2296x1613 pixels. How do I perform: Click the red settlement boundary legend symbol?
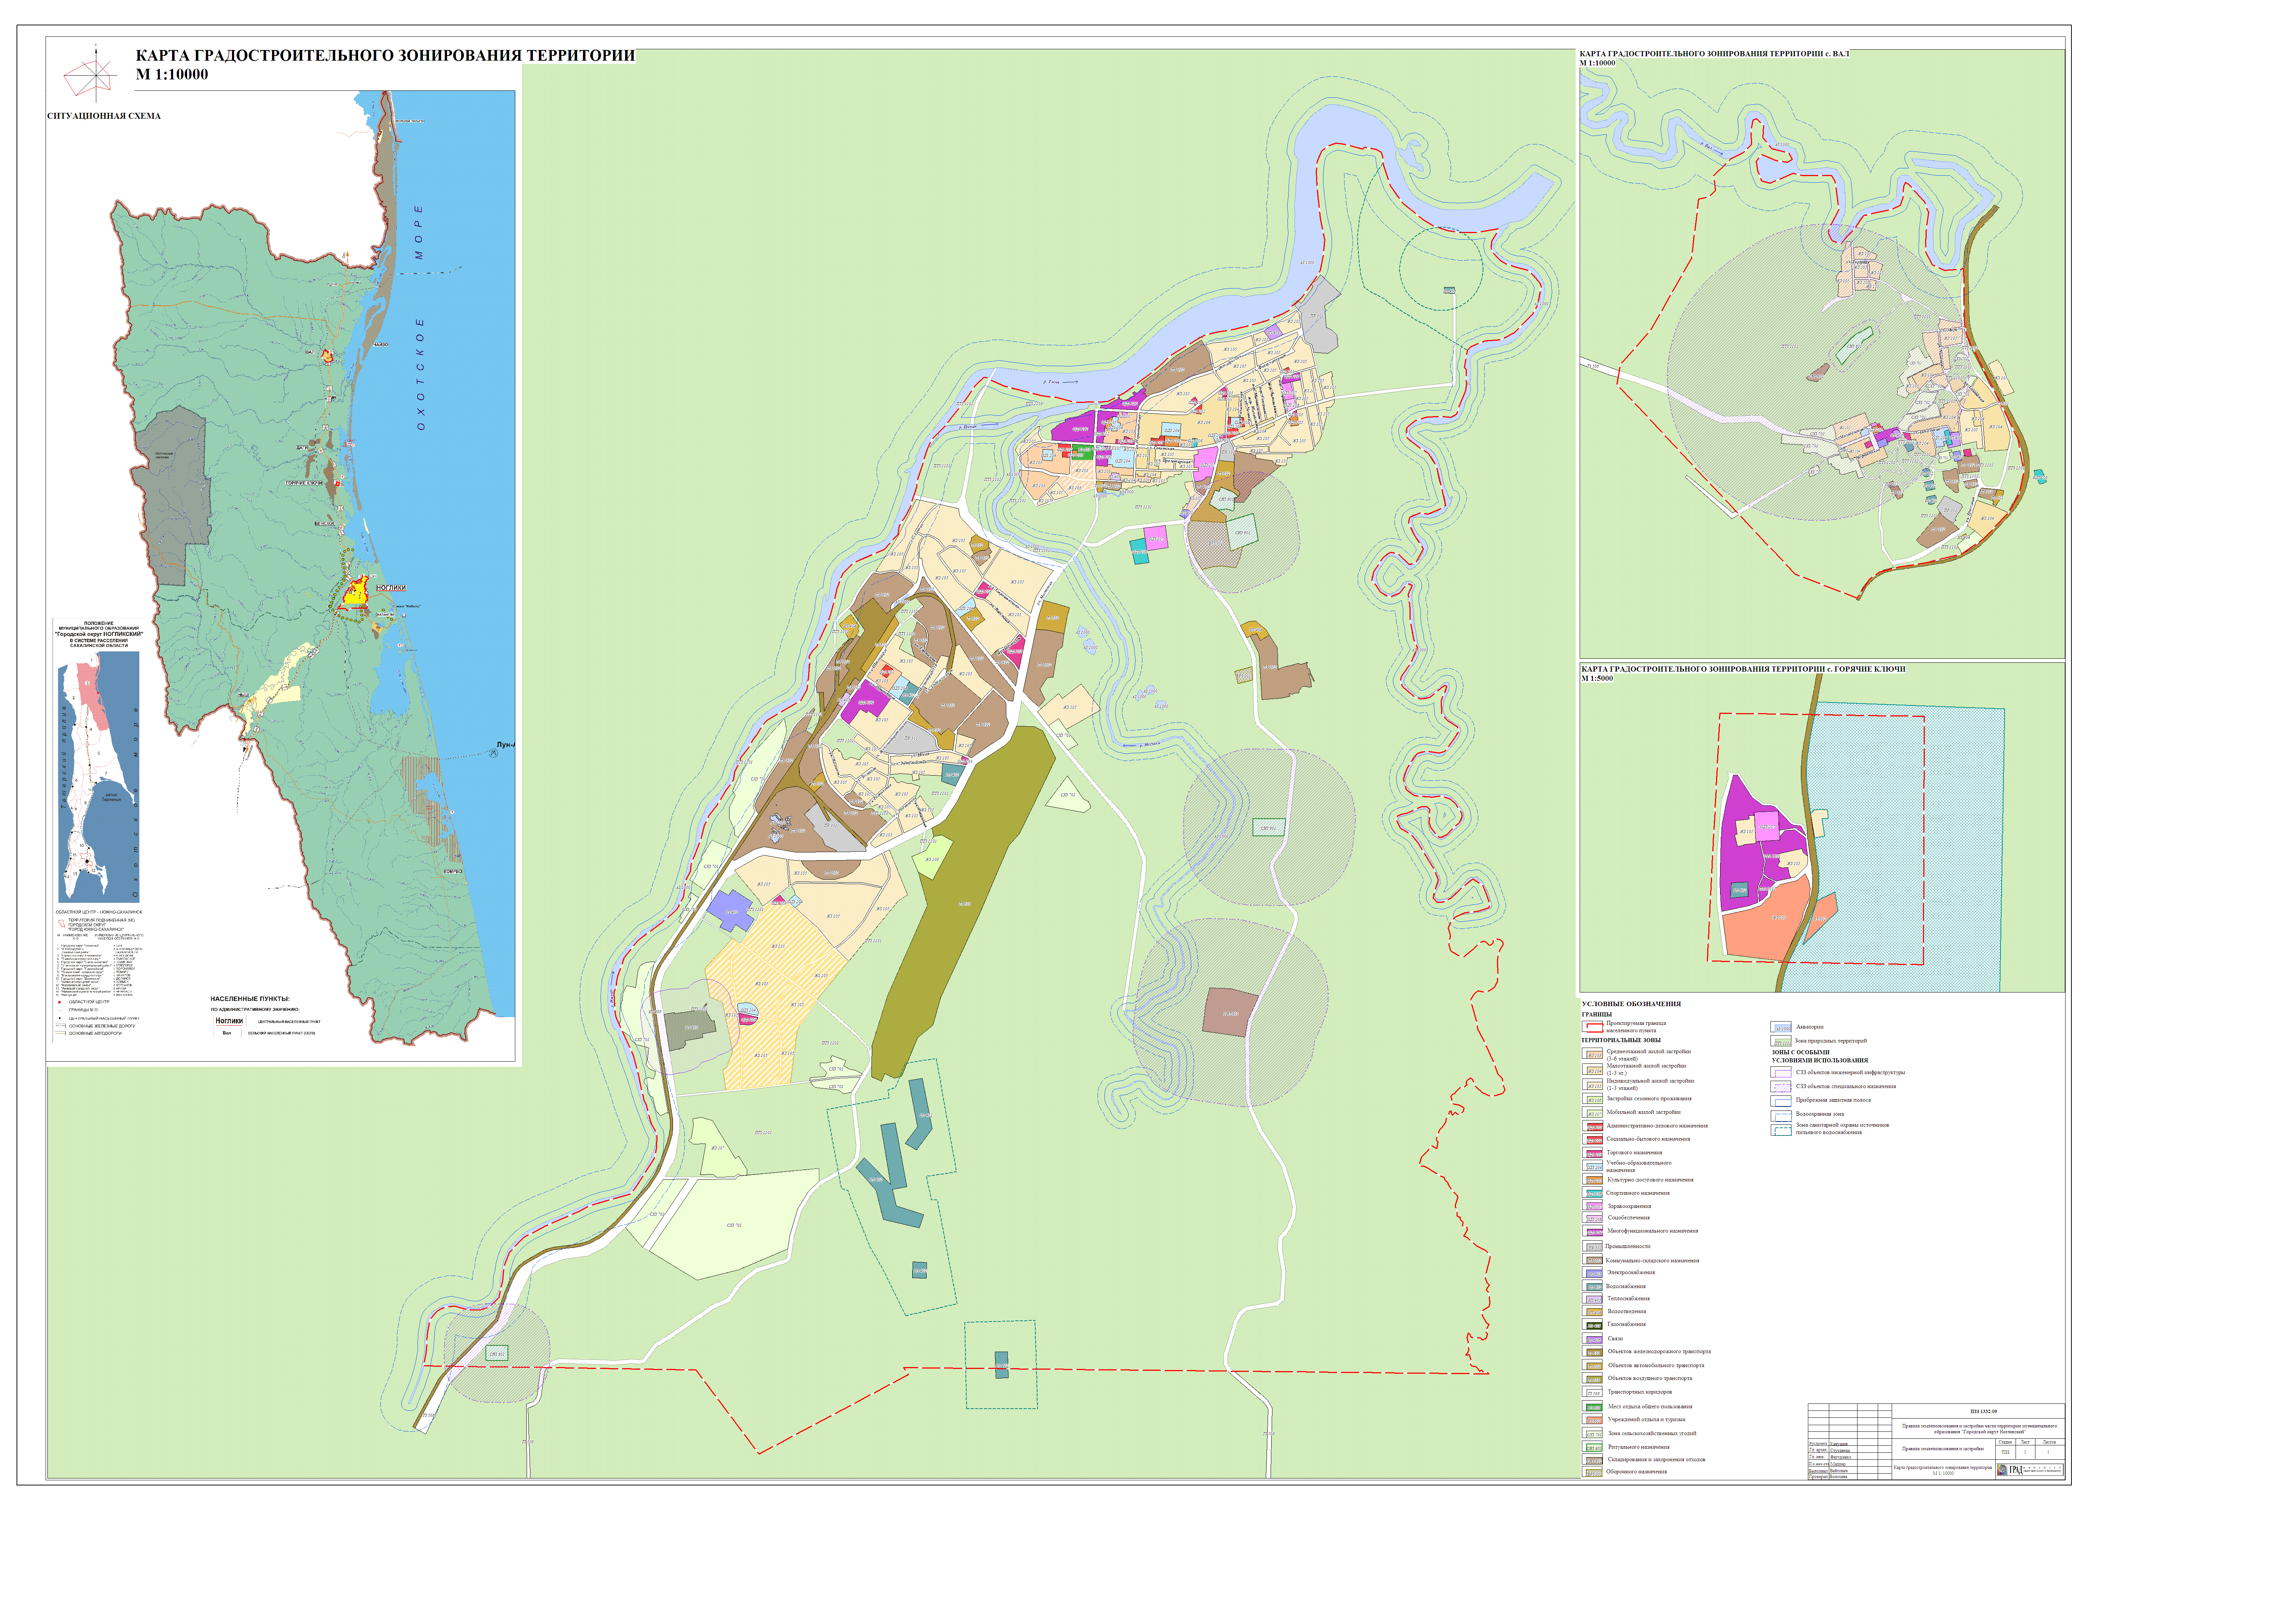pos(1593,1027)
